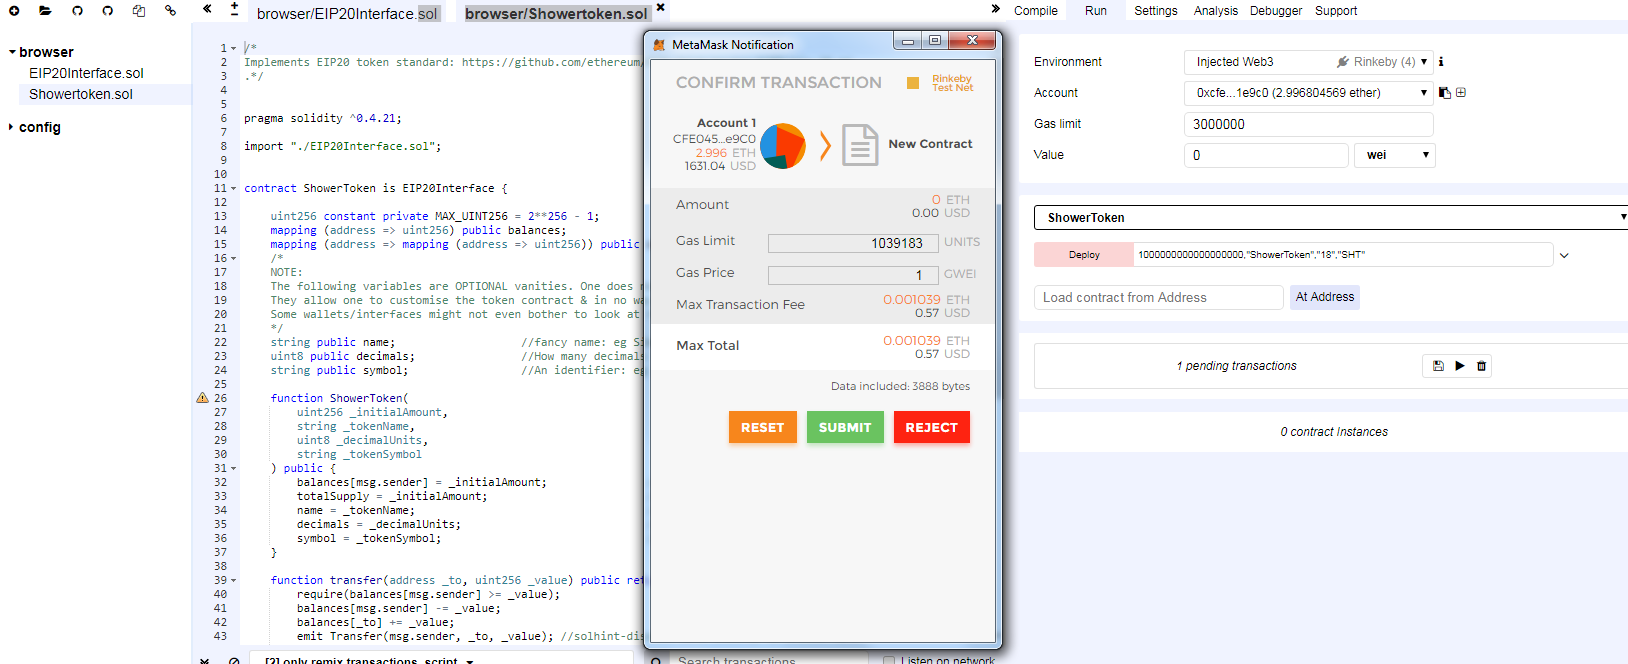
Task: Select EIP20Interface.sol in the file tree
Action: pyautogui.click(x=86, y=73)
